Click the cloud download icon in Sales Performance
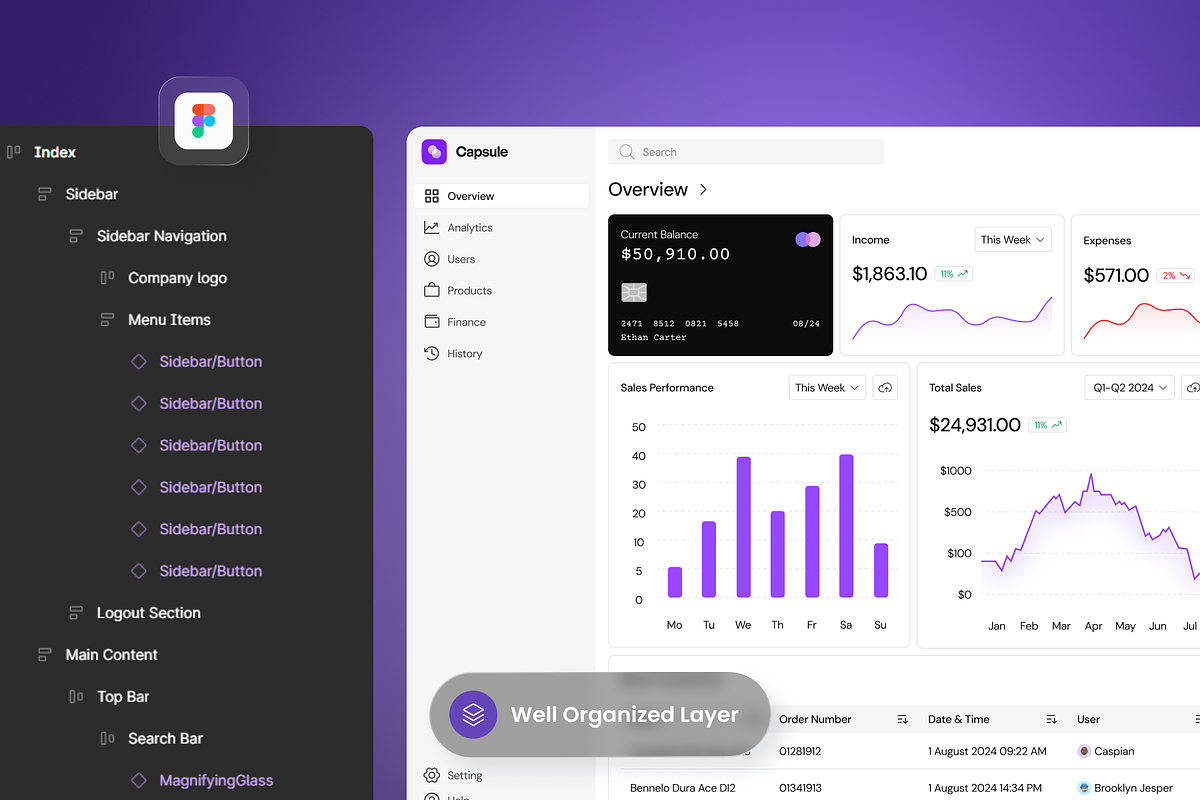 click(884, 388)
